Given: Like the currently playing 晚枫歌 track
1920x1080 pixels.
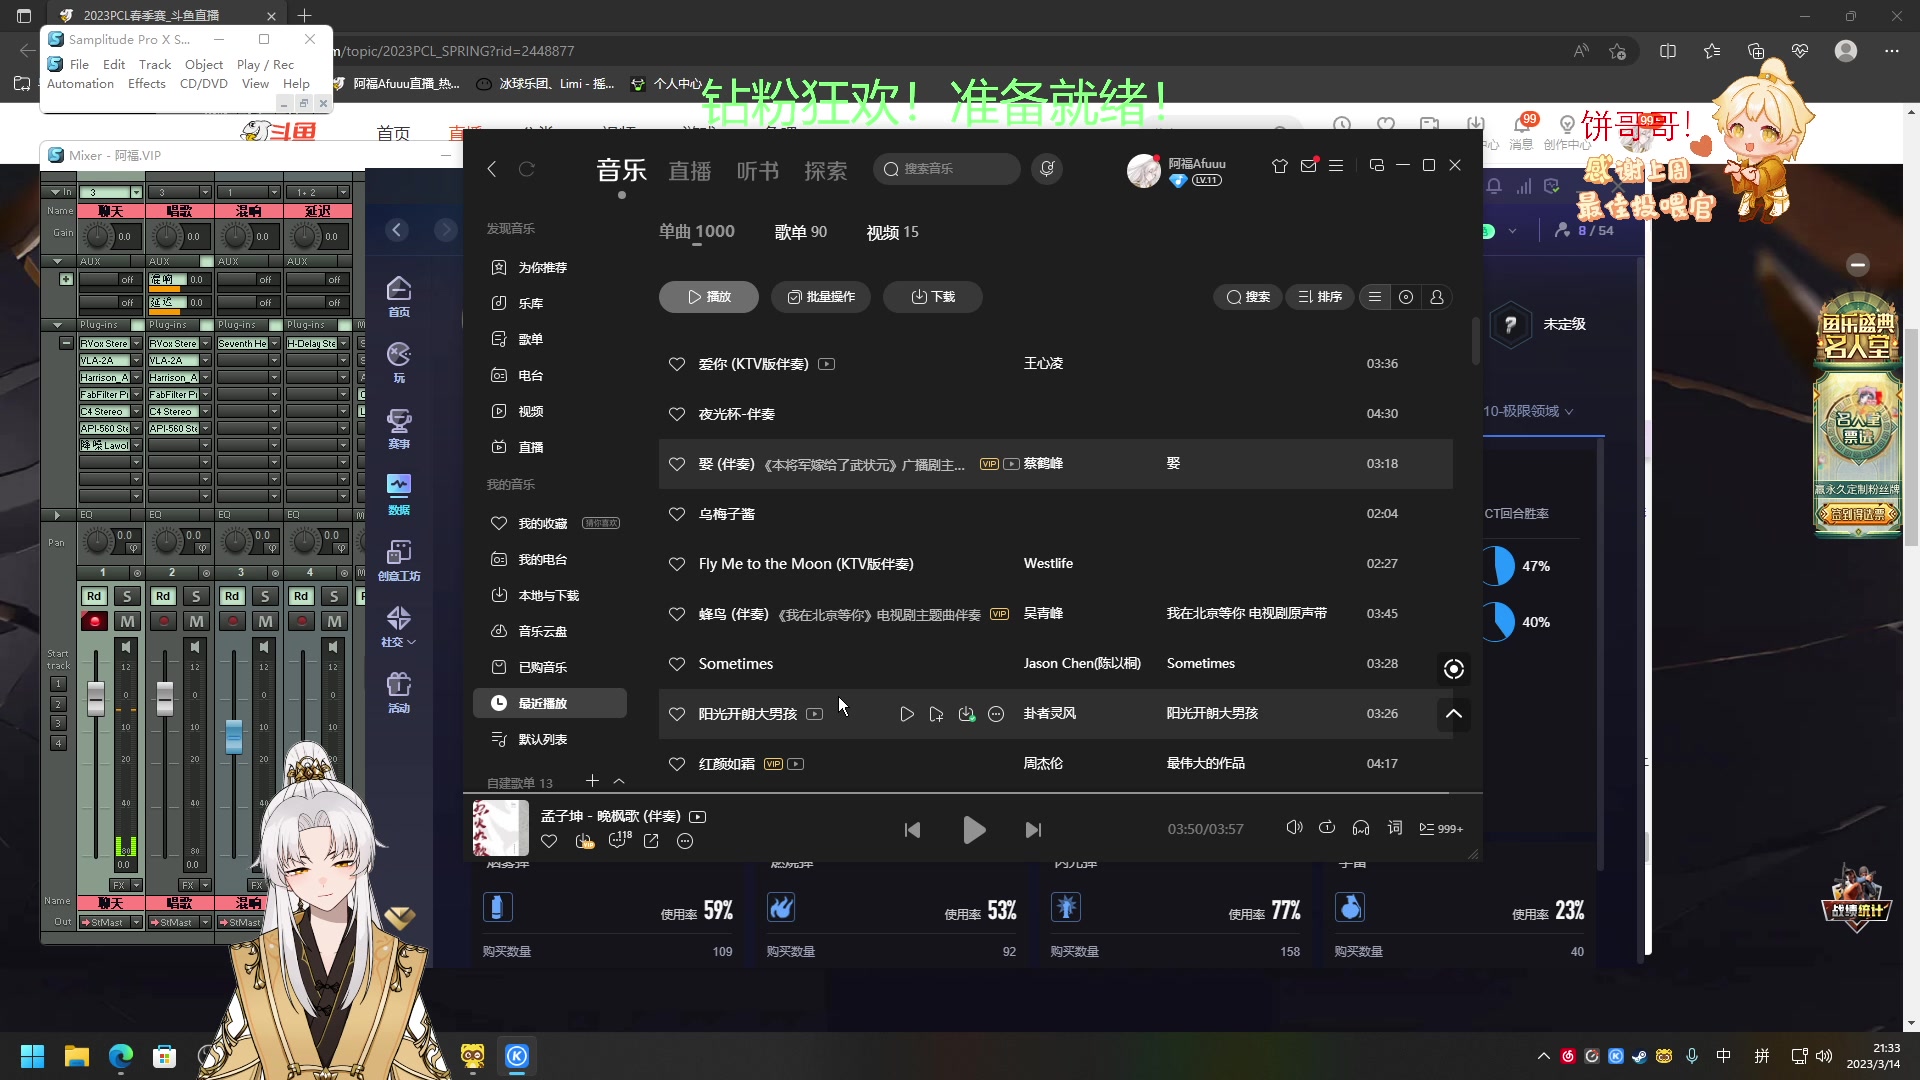Looking at the screenshot, I should click(x=549, y=841).
